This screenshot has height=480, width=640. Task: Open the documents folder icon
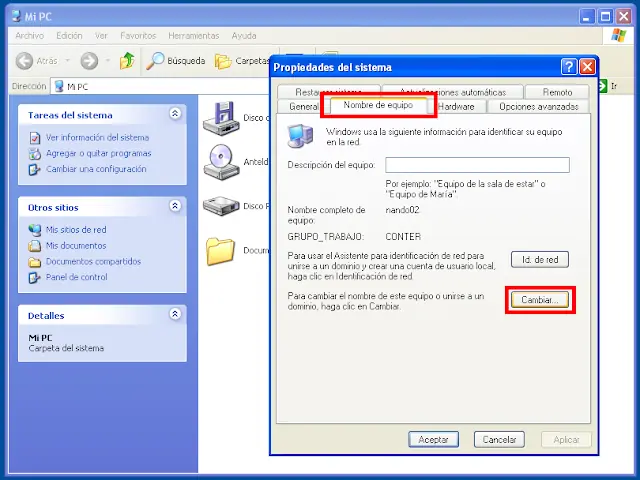click(220, 251)
